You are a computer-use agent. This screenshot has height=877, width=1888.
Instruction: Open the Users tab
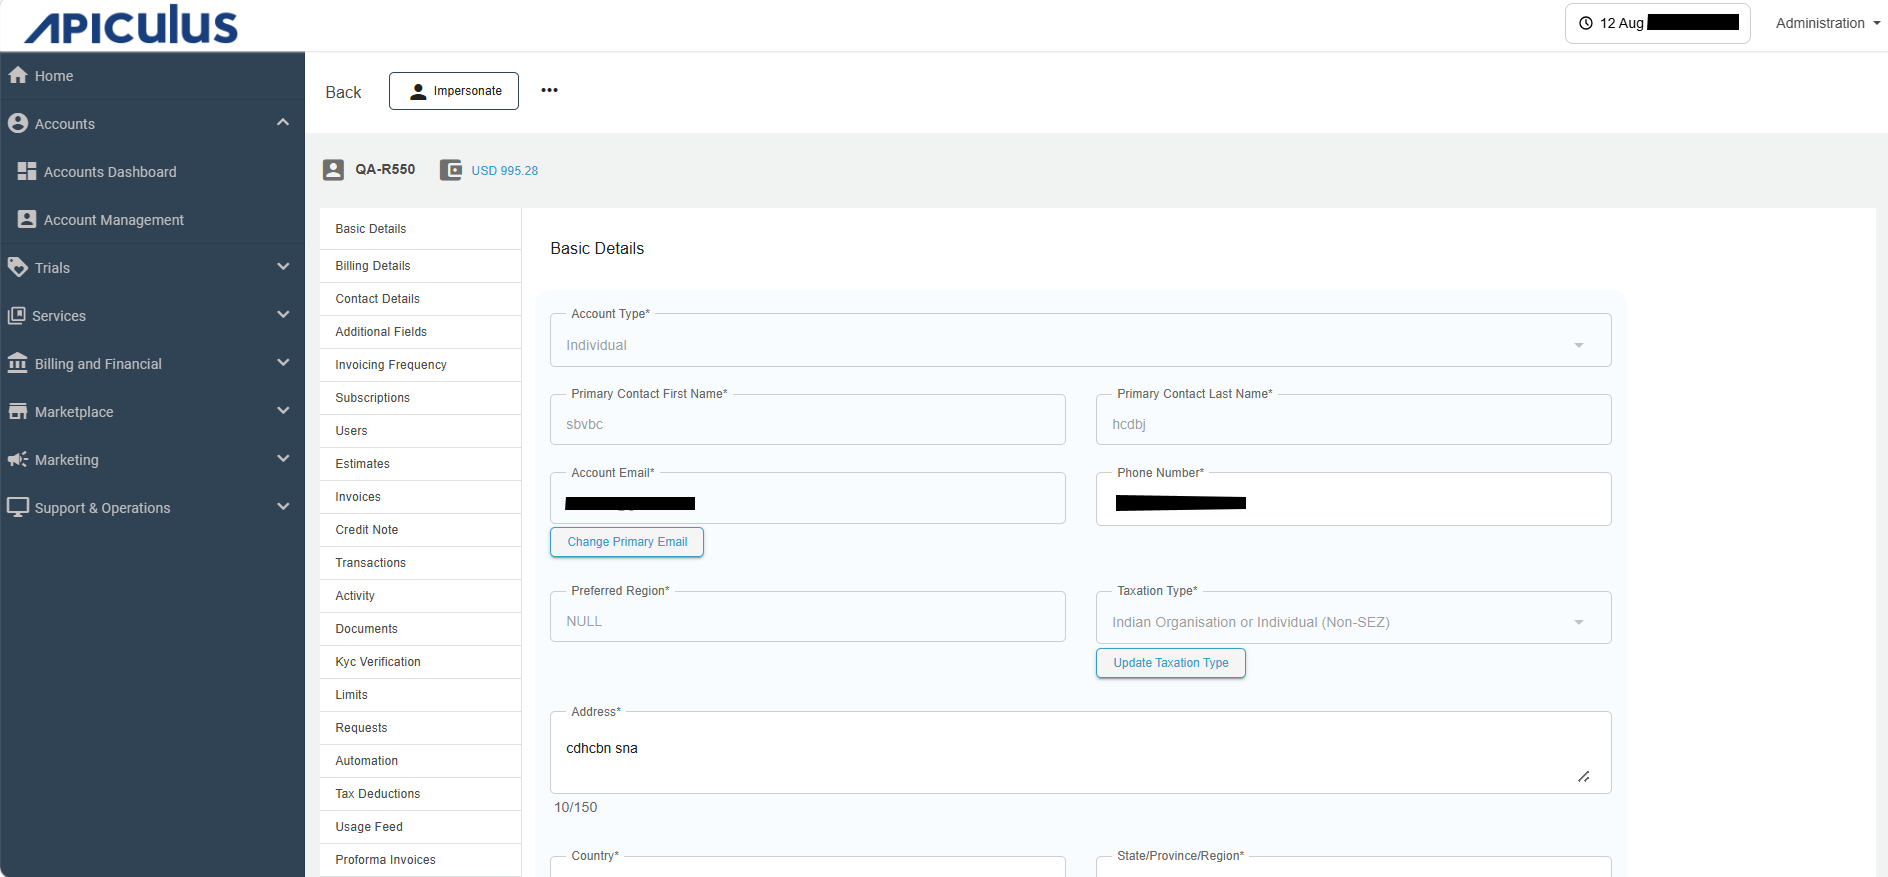(x=420, y=431)
